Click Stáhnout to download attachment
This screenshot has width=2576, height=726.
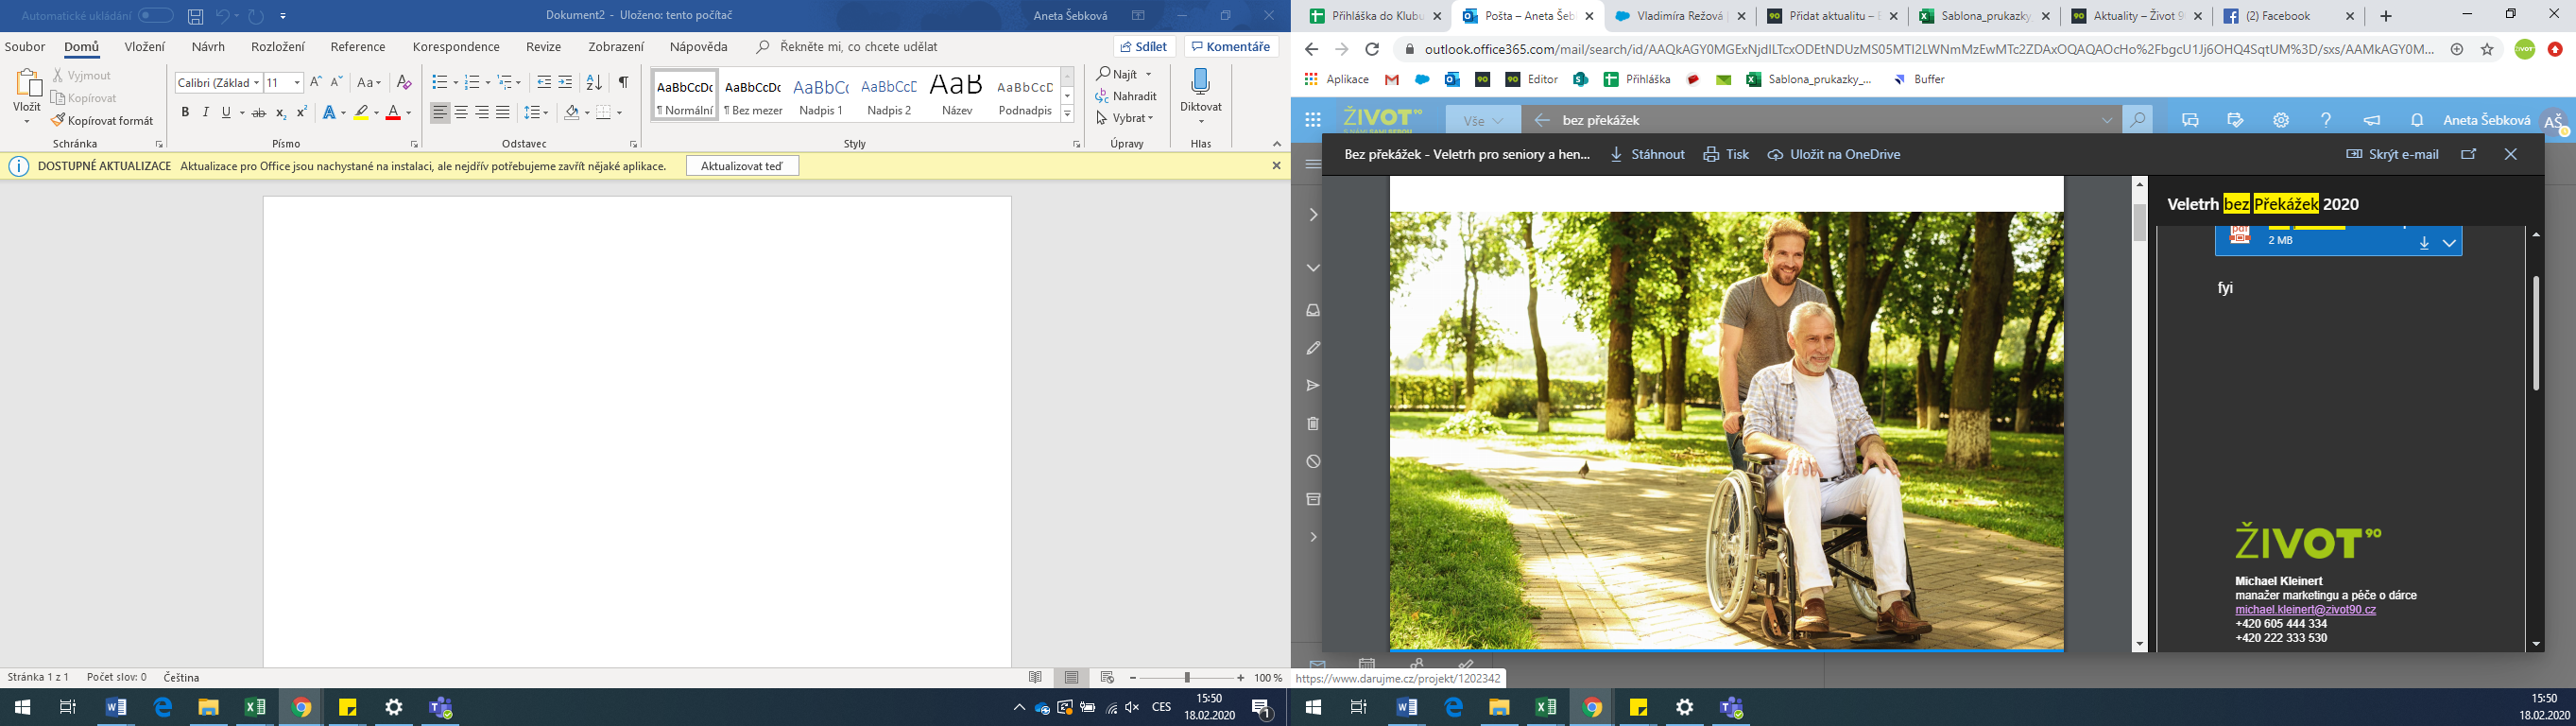(1647, 154)
